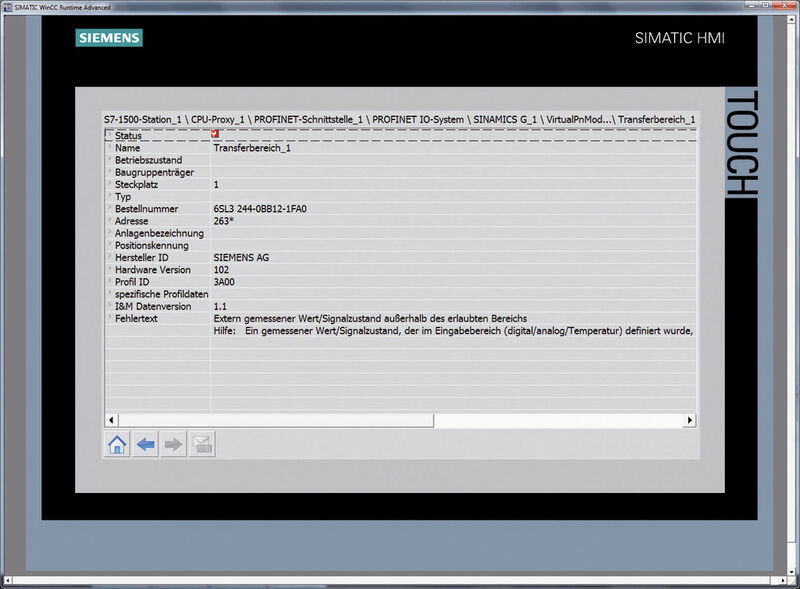Click the Steckplatz value 1
This screenshot has height=589, width=800.
[216, 185]
